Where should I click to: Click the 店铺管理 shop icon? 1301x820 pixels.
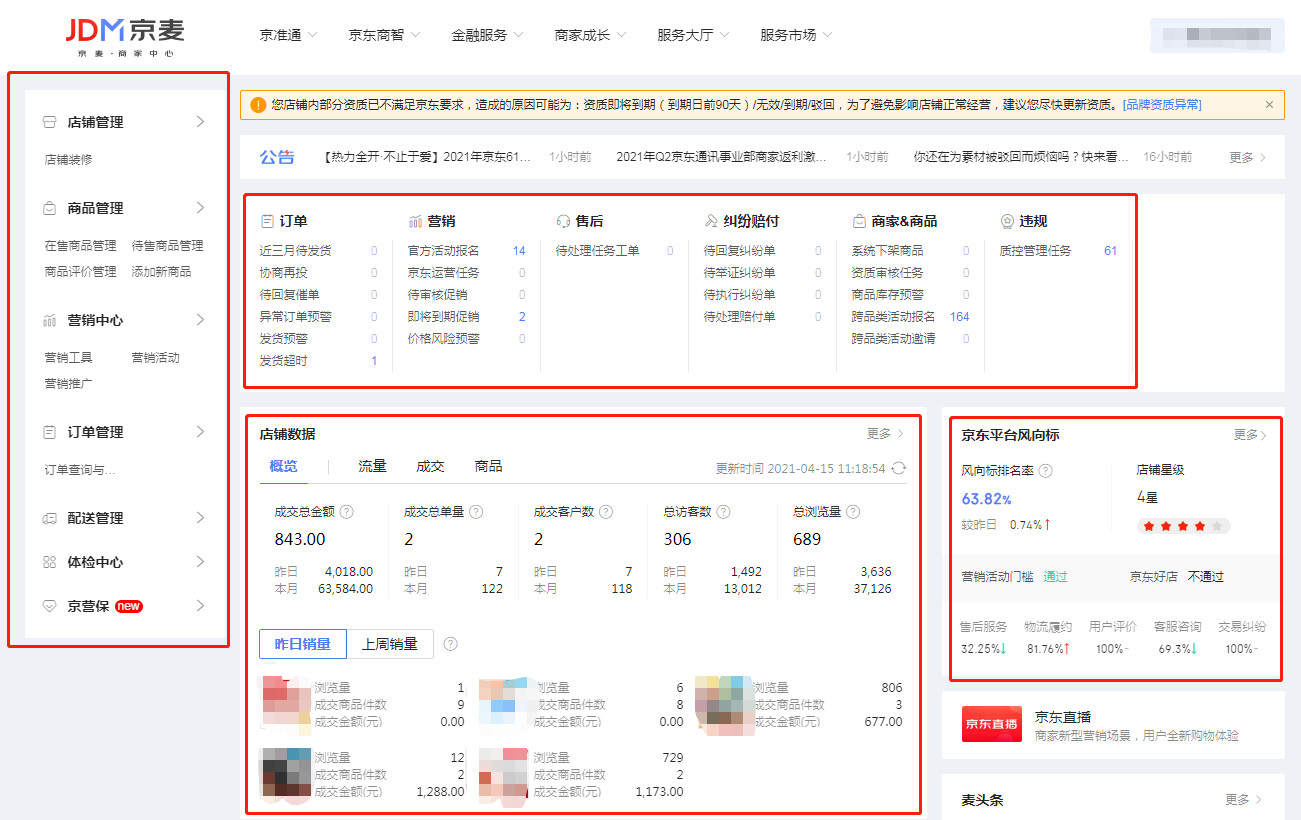point(49,122)
